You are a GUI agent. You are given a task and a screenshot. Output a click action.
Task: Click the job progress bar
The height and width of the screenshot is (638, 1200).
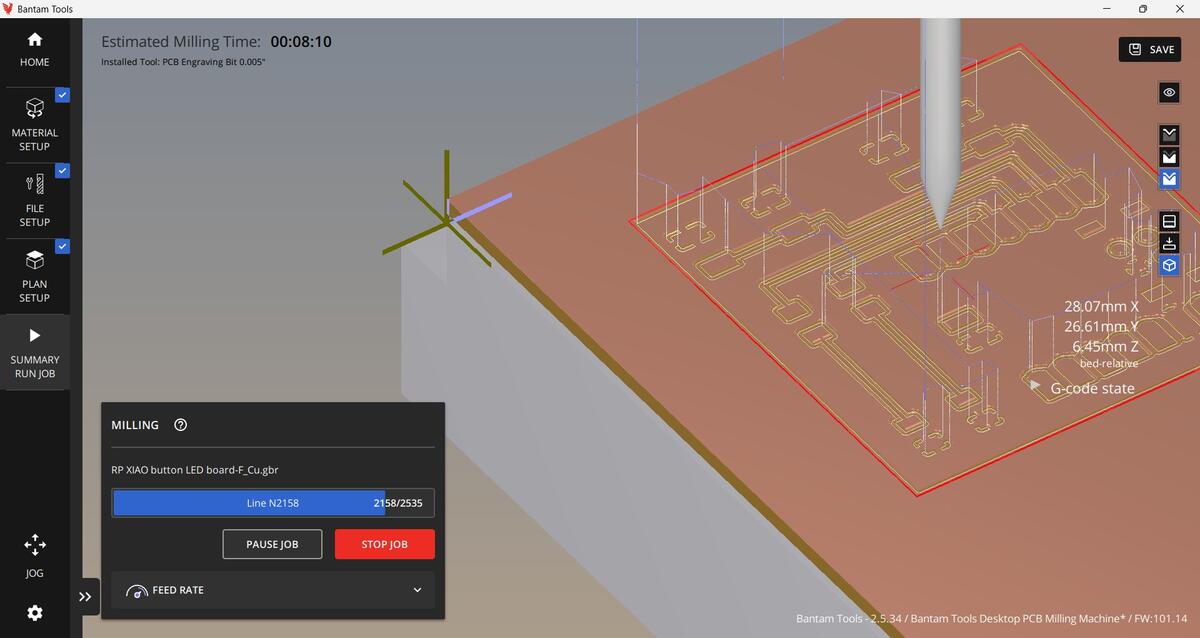273,503
